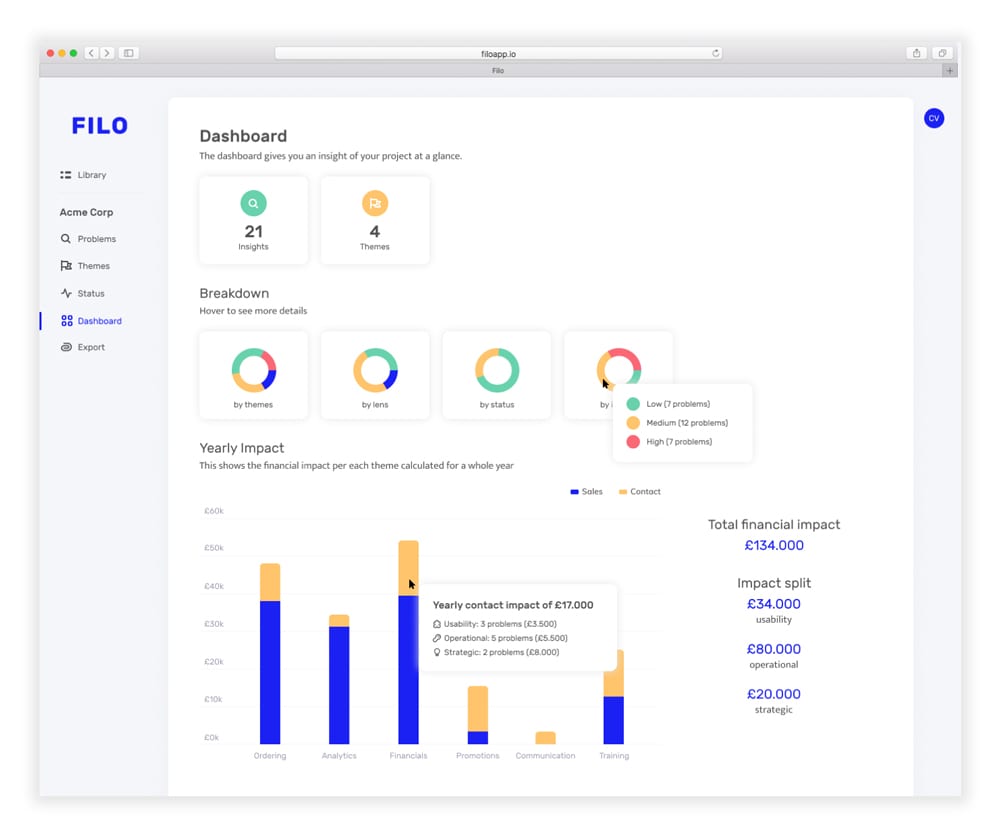Go to the Themes page
Screen dimensions: 1000x837
[85, 266]
